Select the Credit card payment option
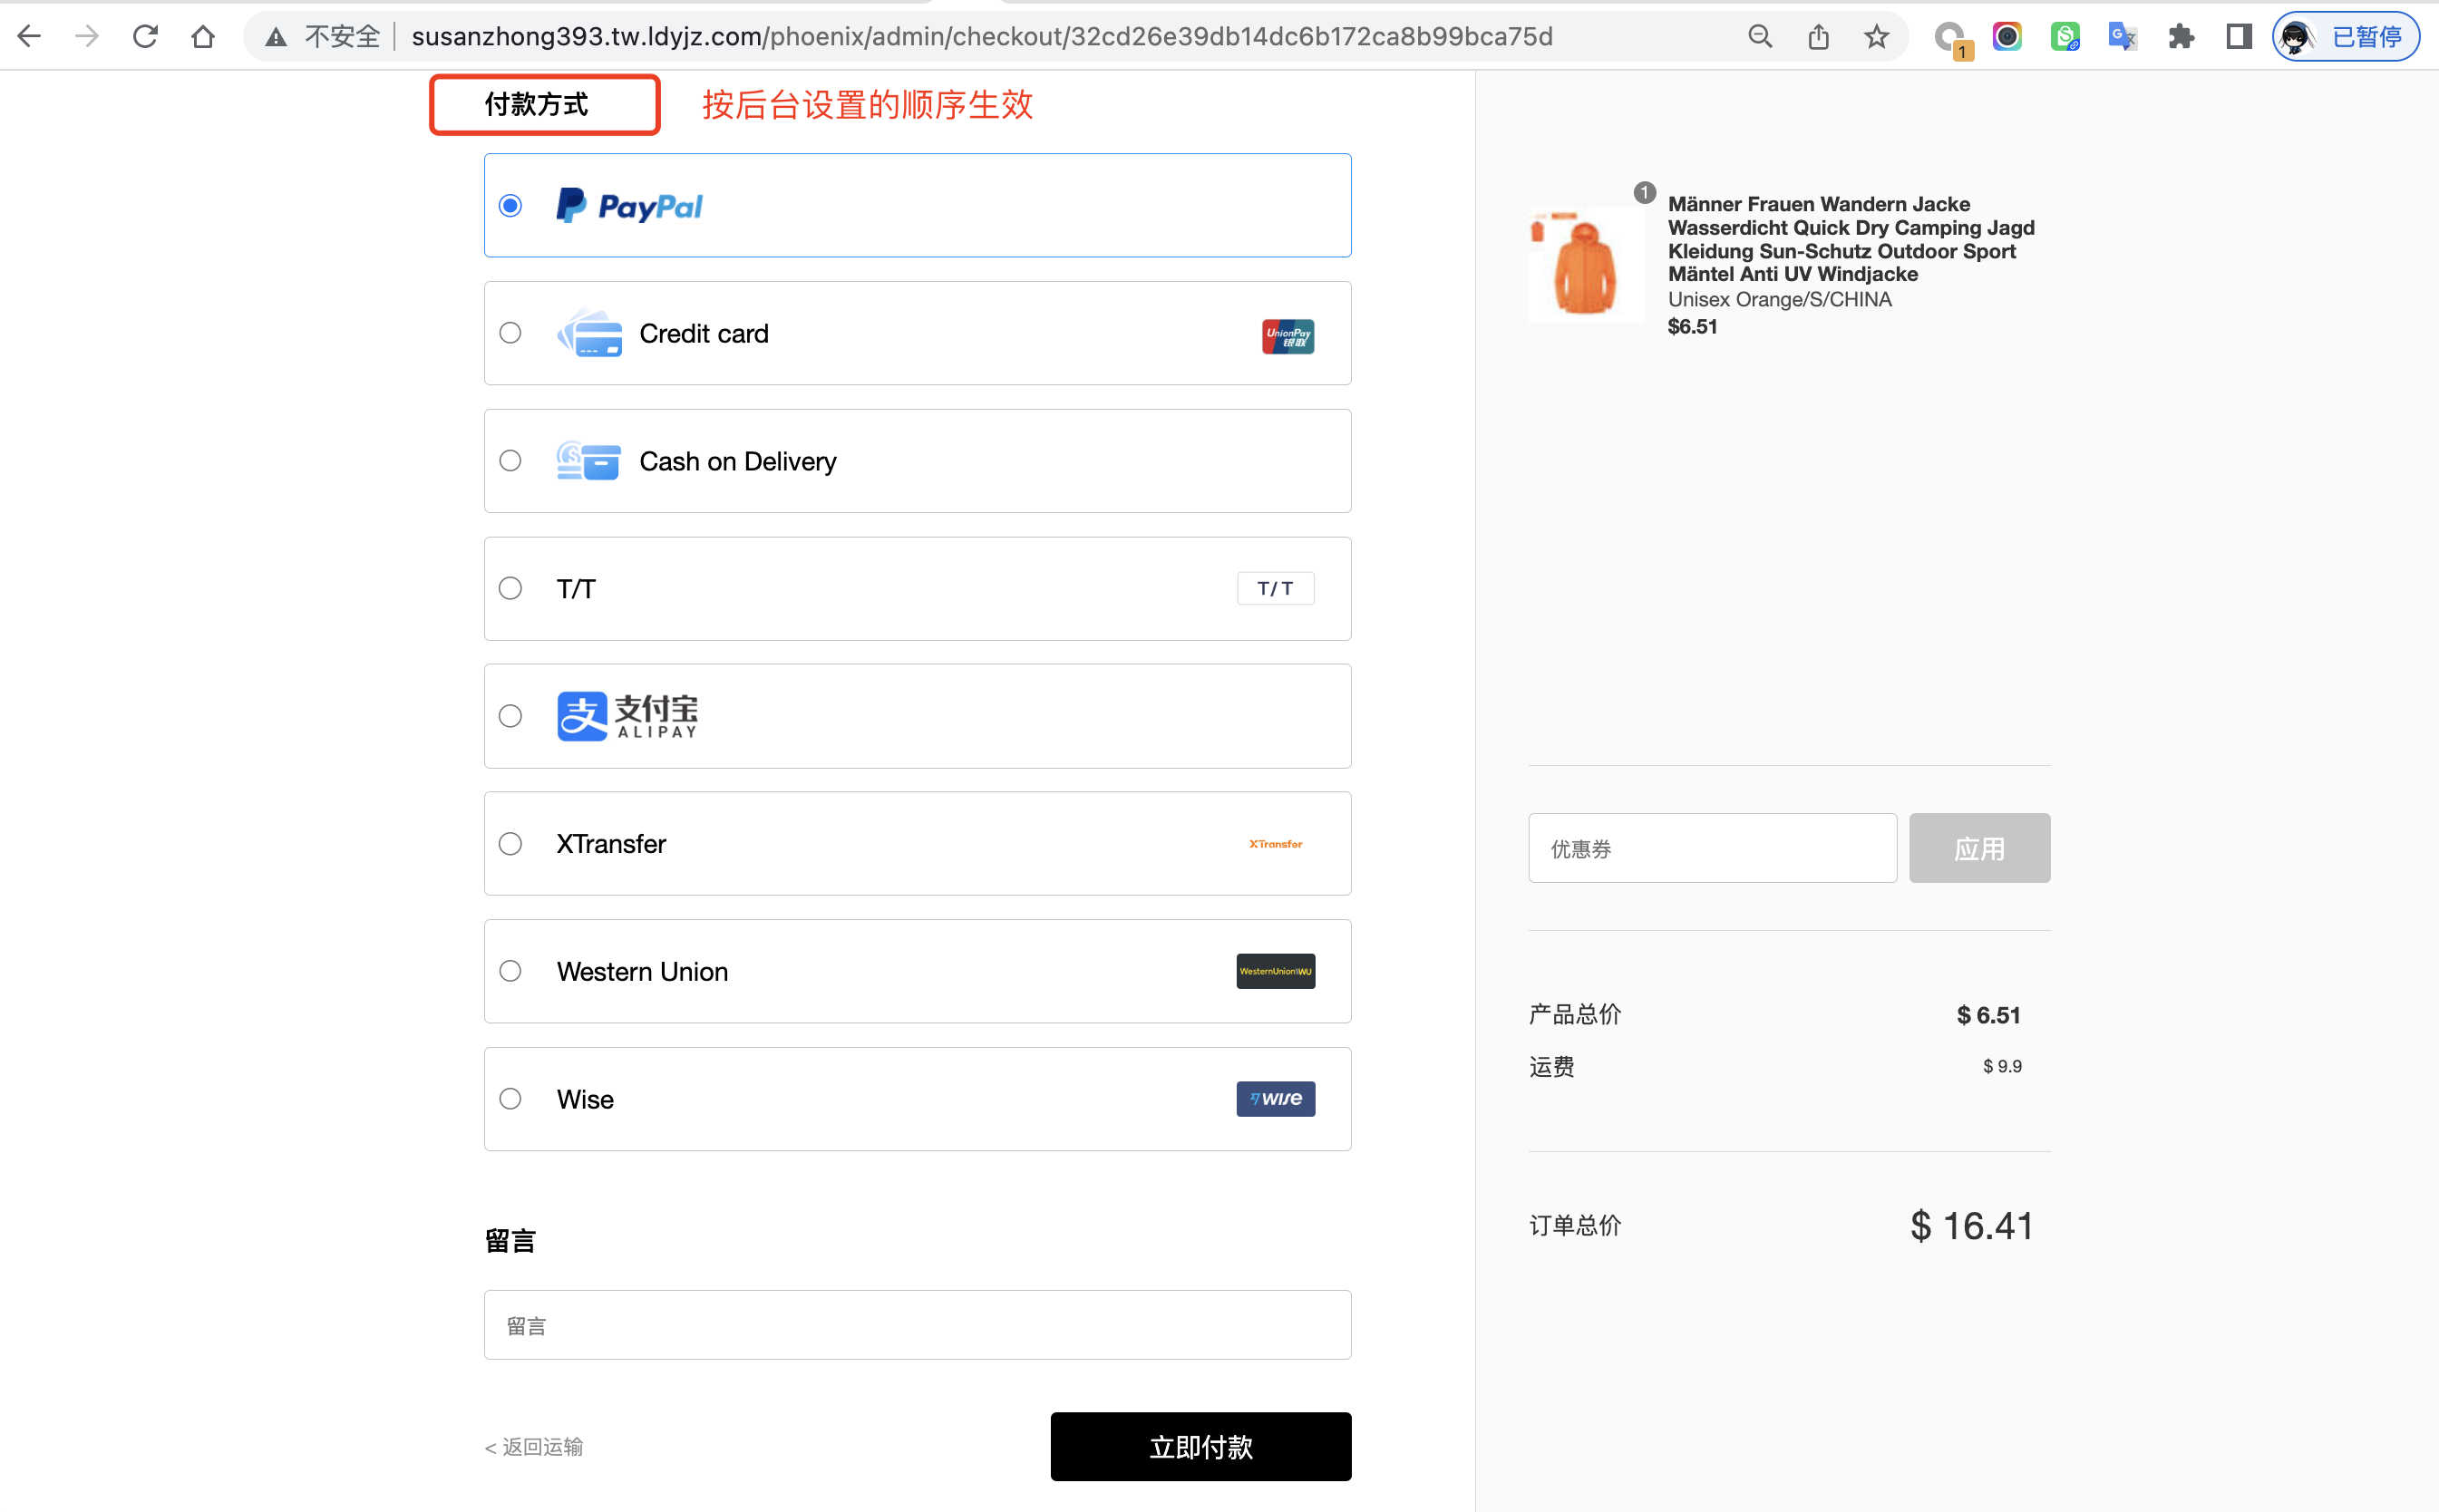2439x1512 pixels. coord(510,333)
